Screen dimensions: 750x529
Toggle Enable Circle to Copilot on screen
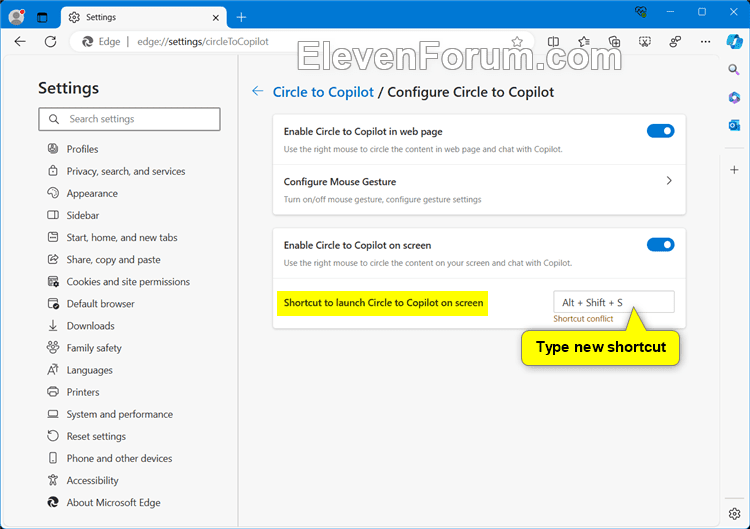coord(660,245)
